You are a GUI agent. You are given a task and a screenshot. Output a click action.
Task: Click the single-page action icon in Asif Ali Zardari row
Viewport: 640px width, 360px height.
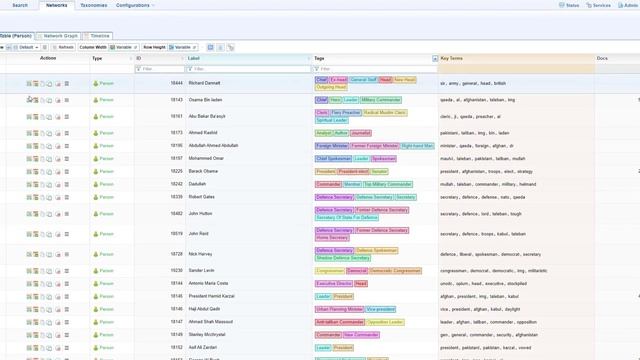point(42,348)
